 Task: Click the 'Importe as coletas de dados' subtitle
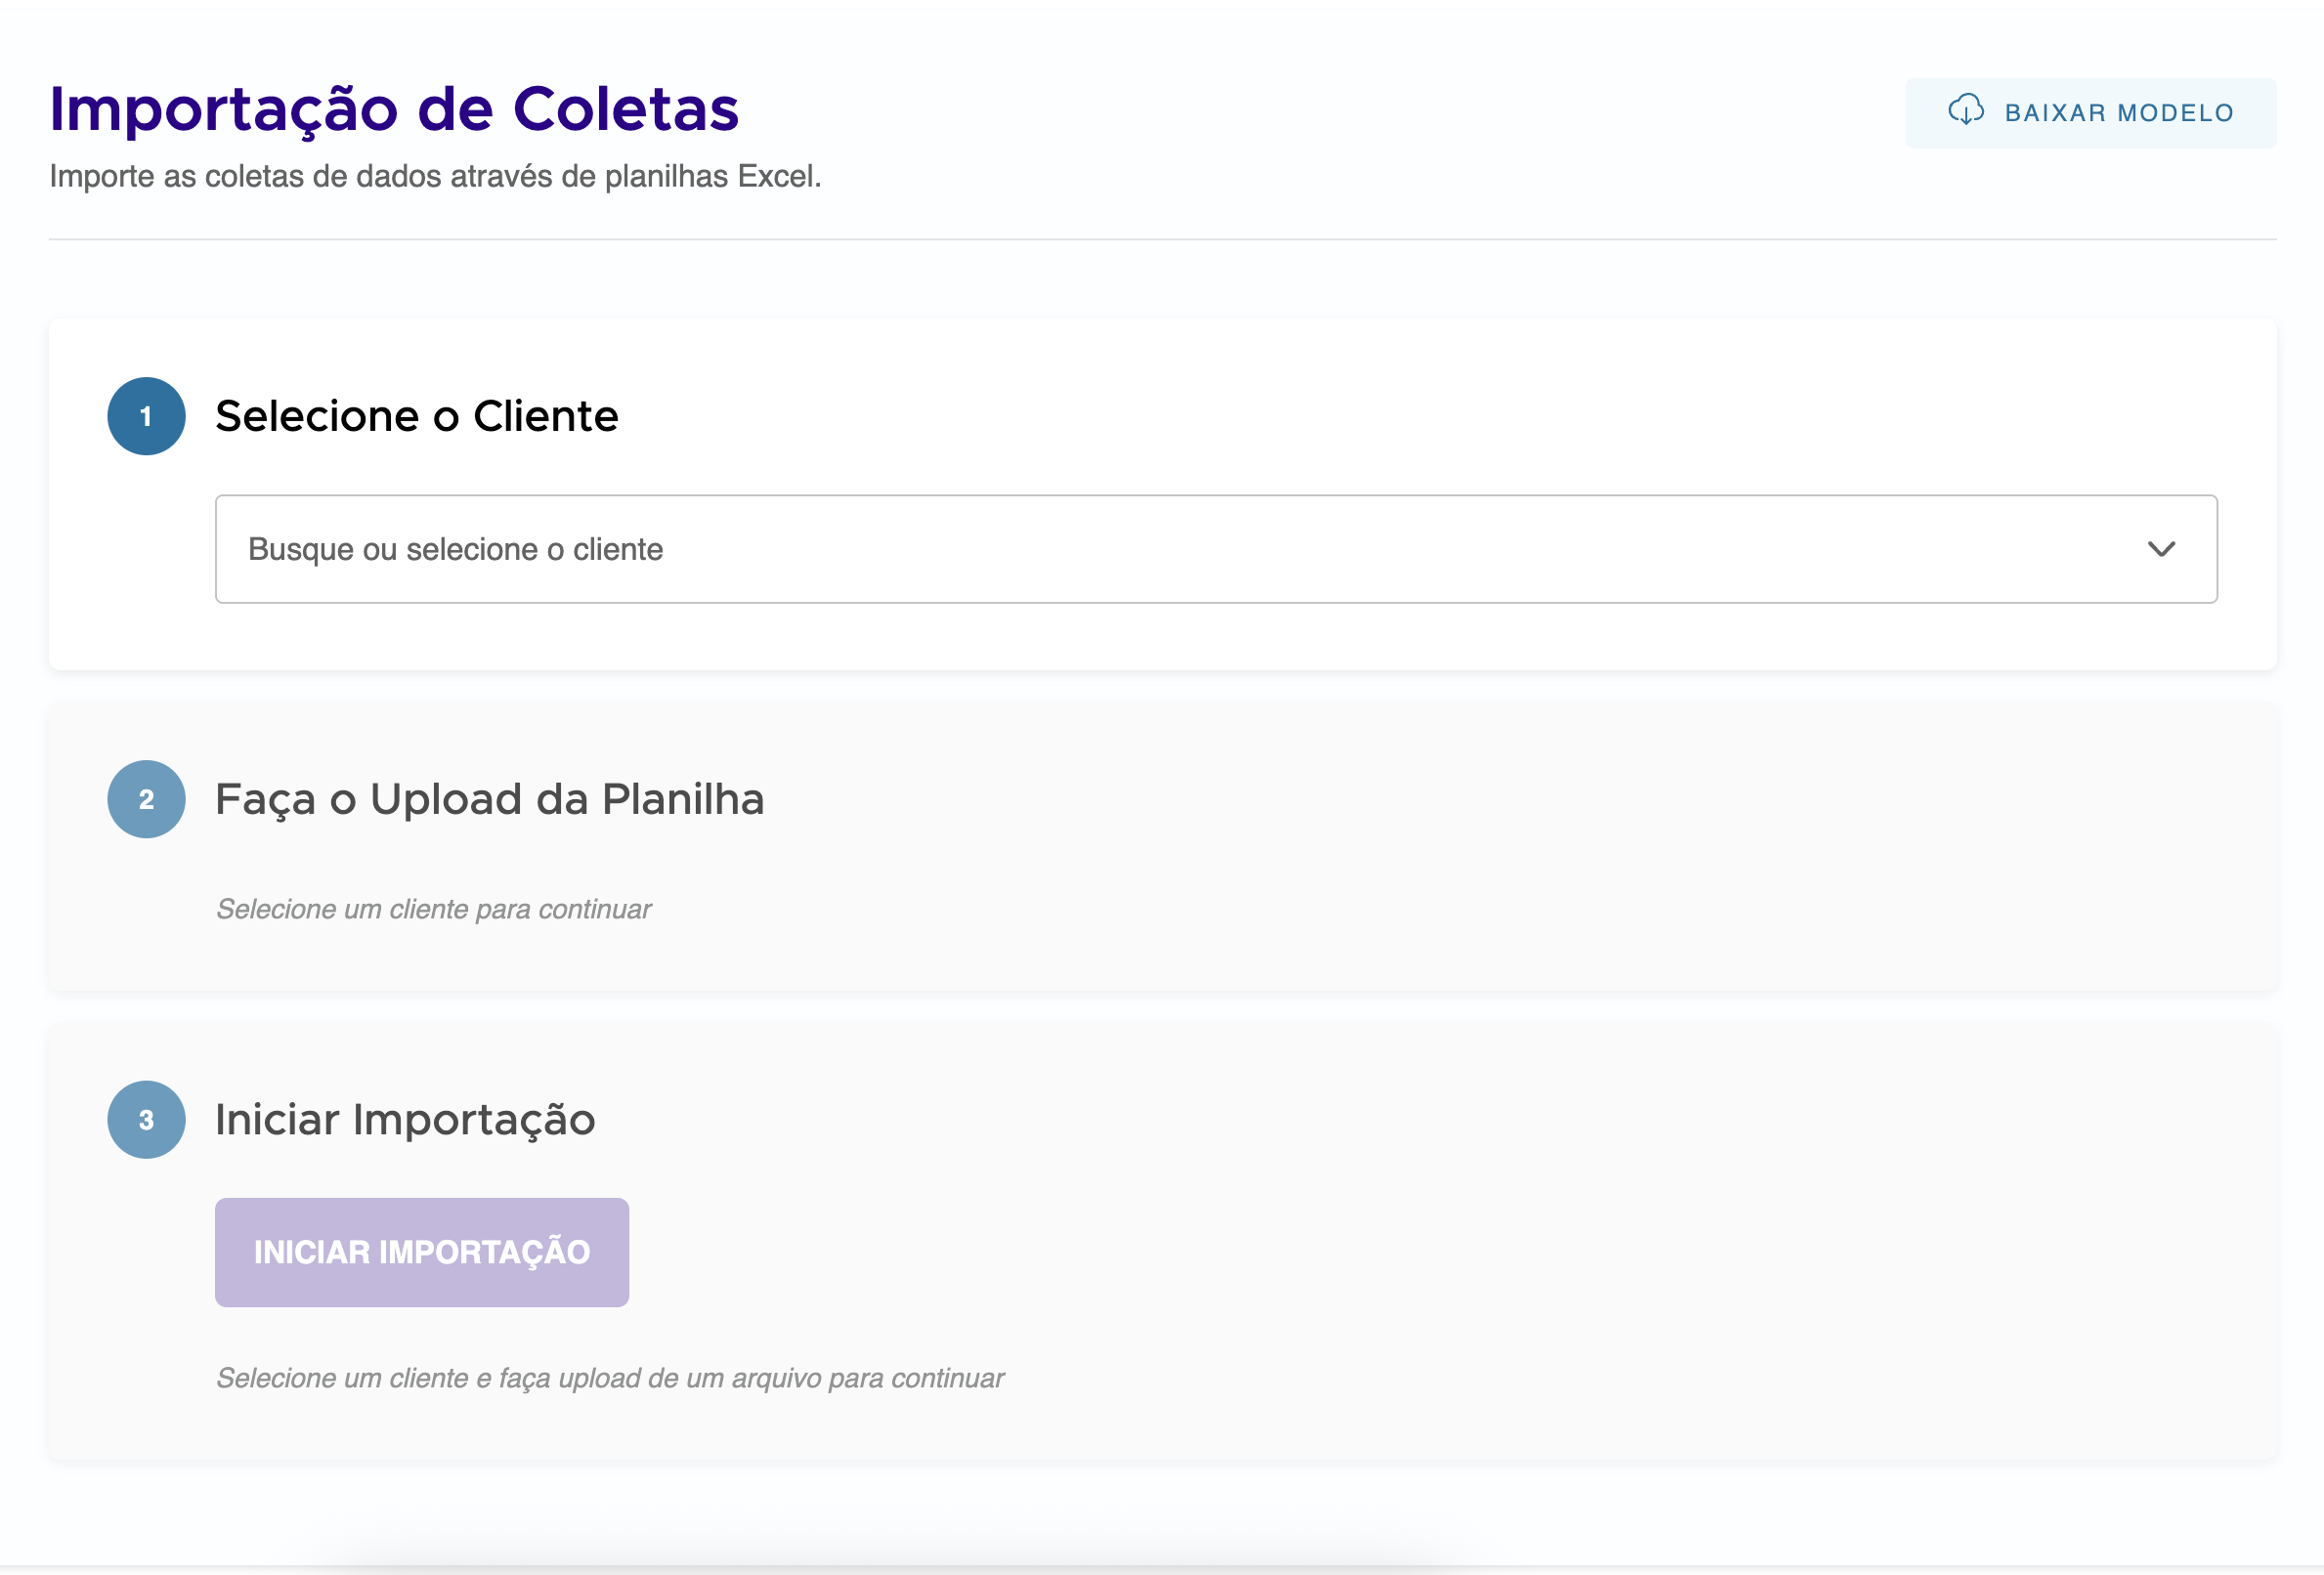coord(435,176)
